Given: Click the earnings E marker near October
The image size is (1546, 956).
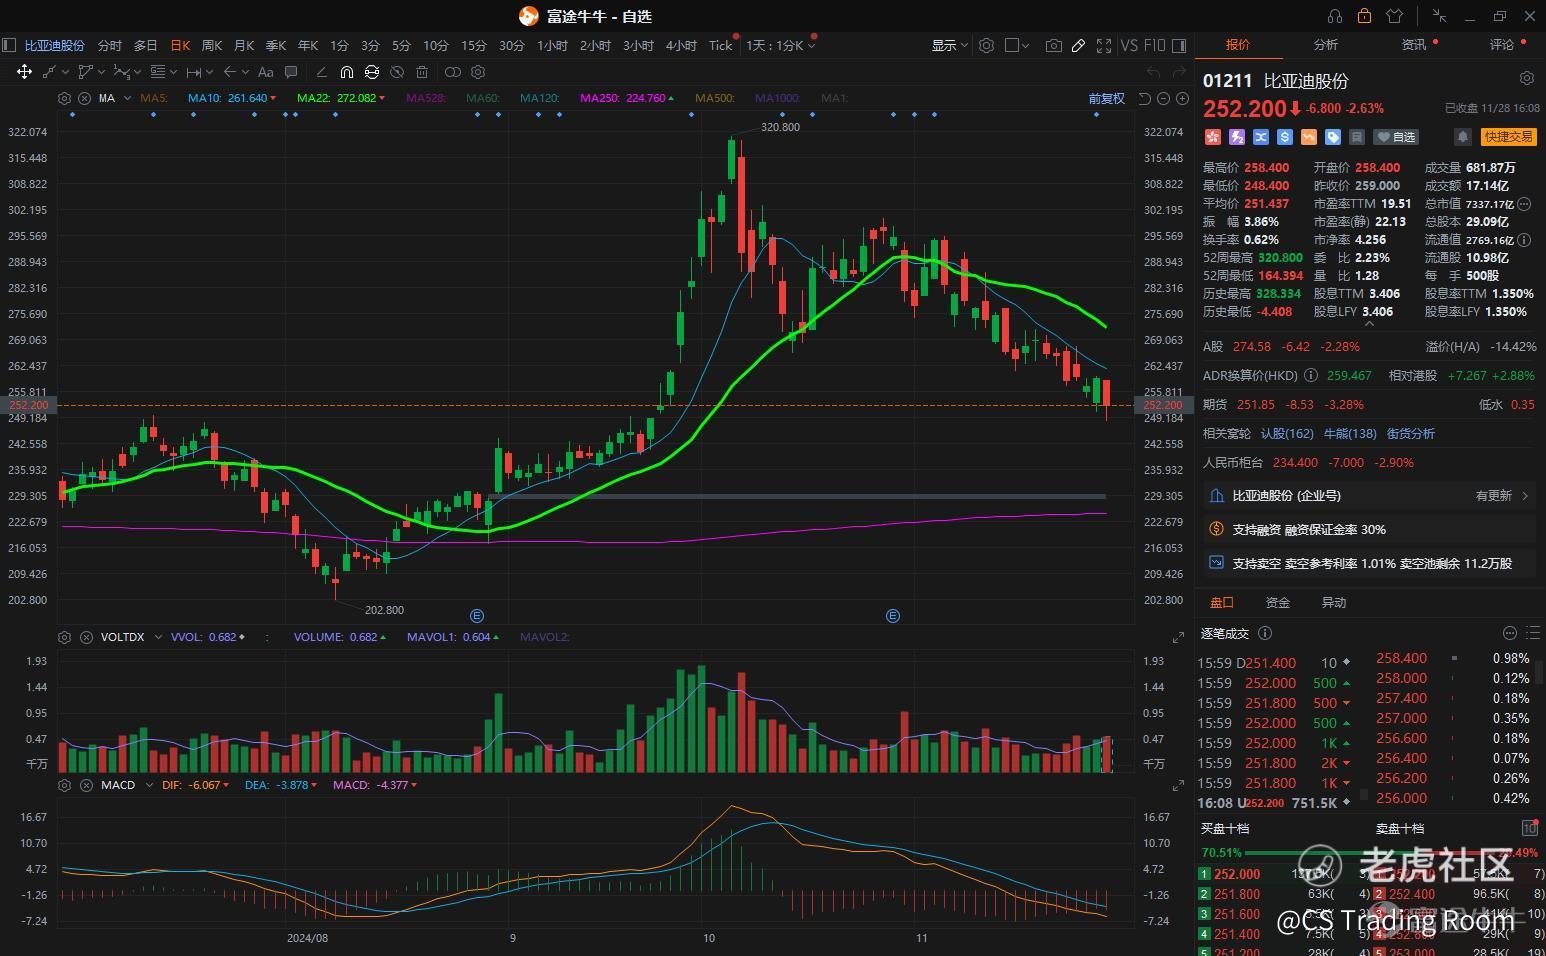Looking at the screenshot, I should click(x=893, y=616).
